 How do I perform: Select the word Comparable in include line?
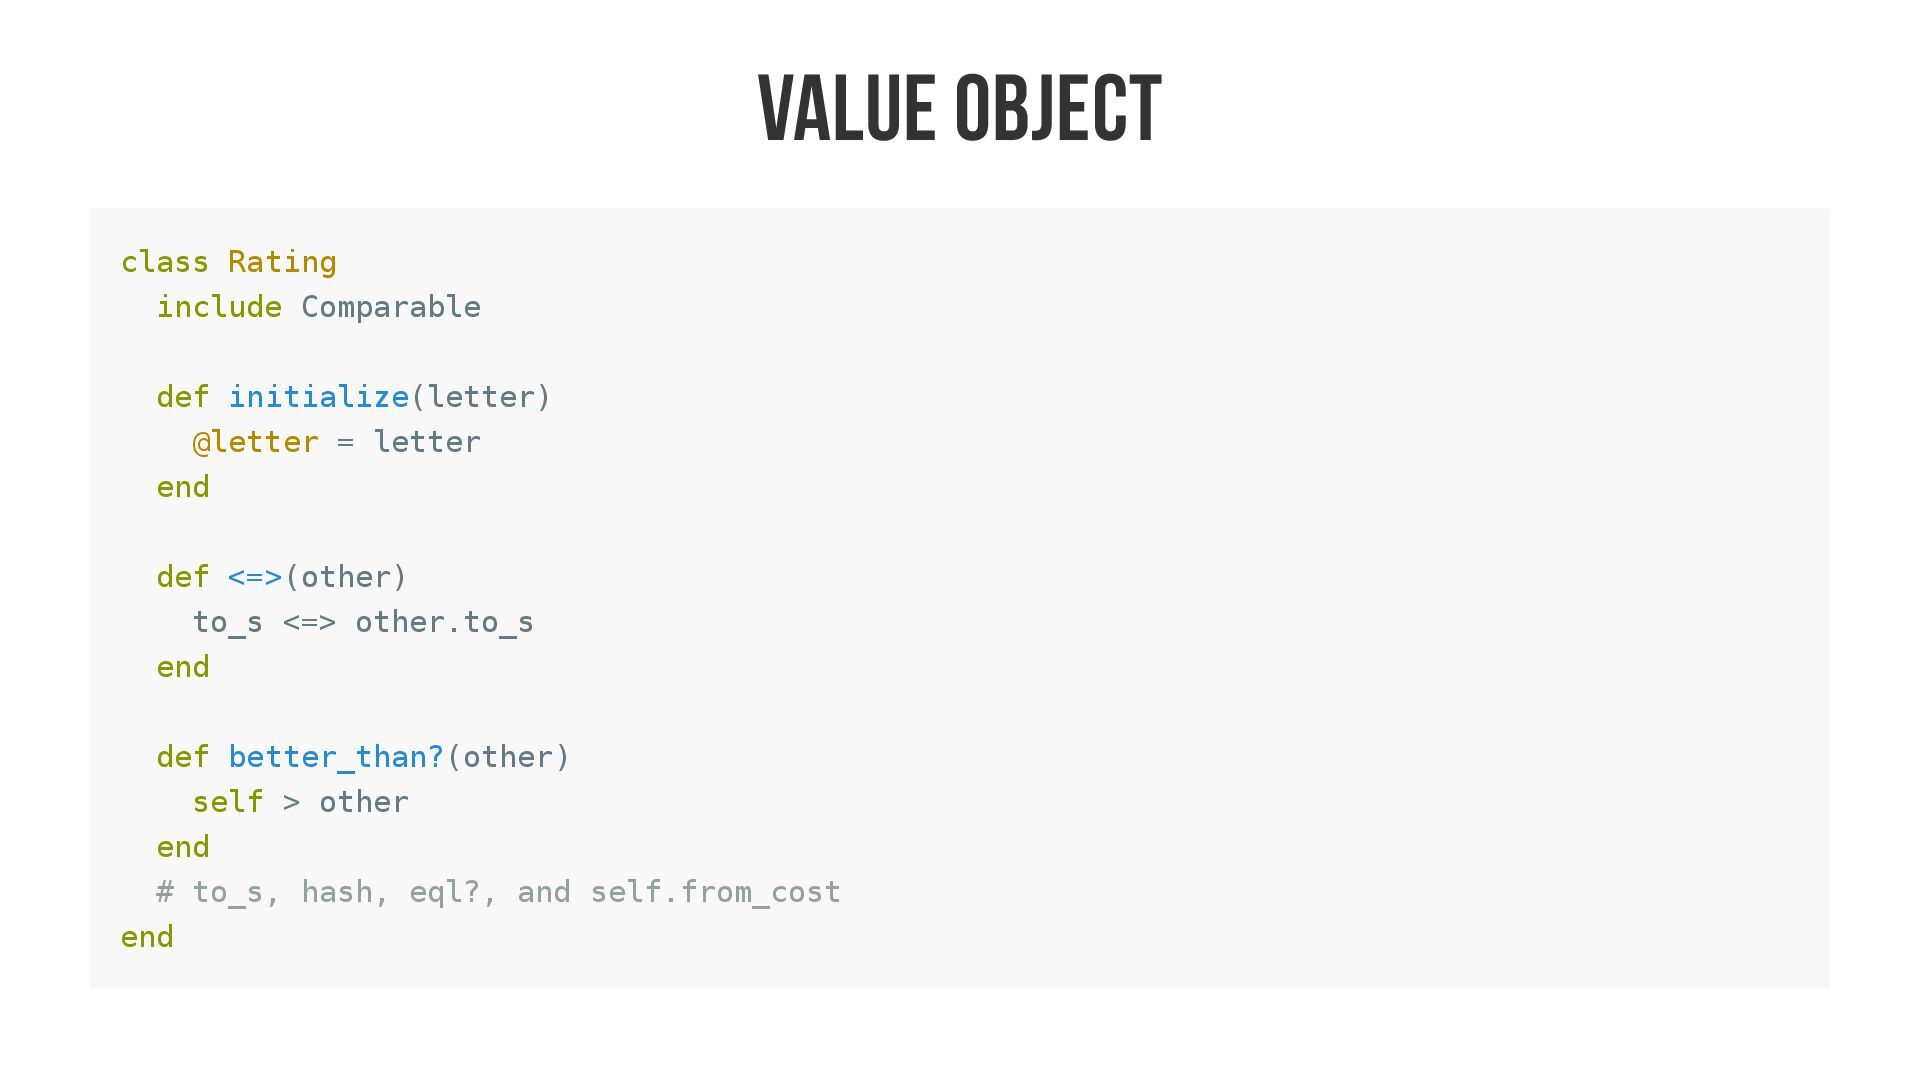pyautogui.click(x=391, y=307)
